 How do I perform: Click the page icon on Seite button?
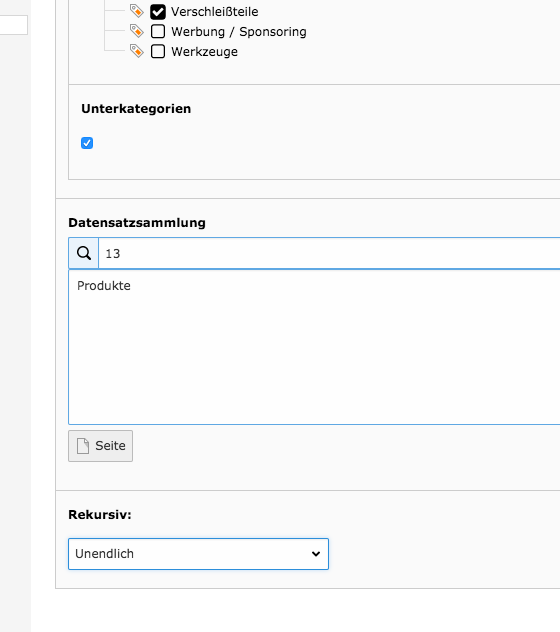(x=83, y=446)
